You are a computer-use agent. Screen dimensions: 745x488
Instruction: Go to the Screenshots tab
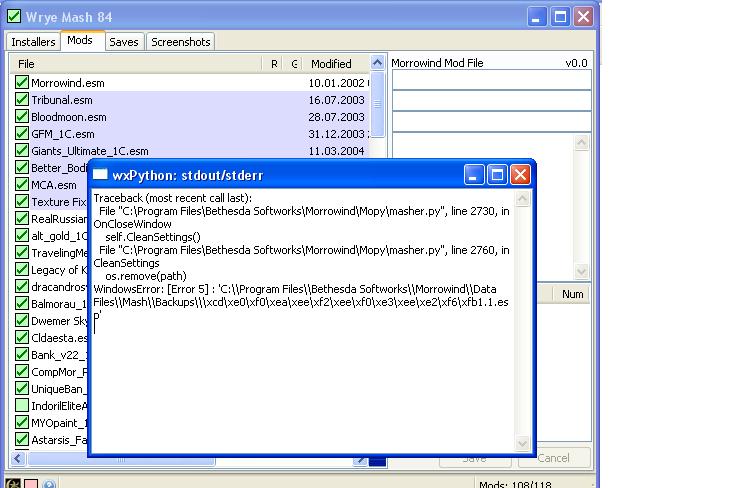pyautogui.click(x=180, y=42)
